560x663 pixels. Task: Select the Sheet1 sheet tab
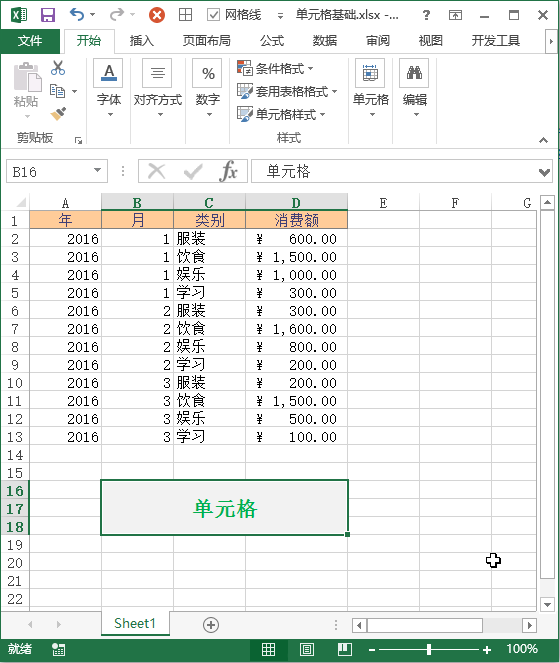135,623
